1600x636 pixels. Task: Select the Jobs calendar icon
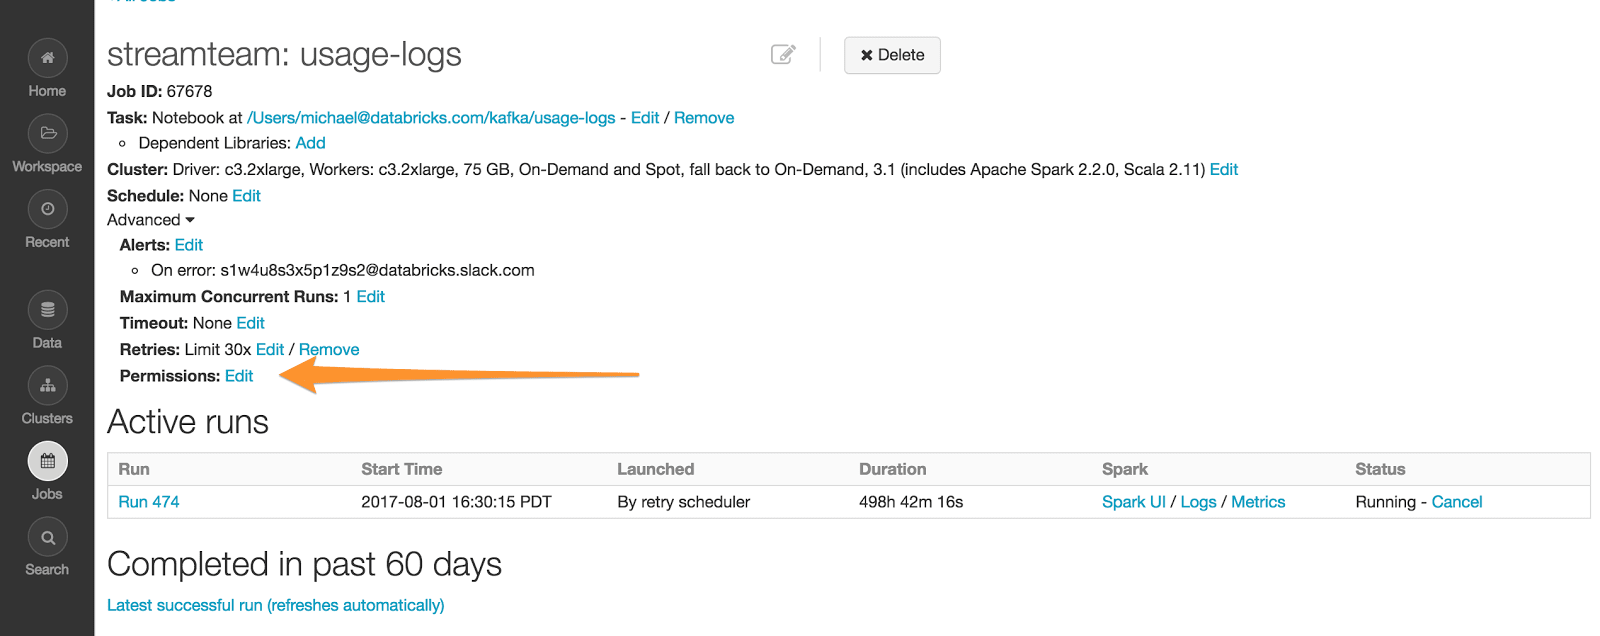[47, 462]
